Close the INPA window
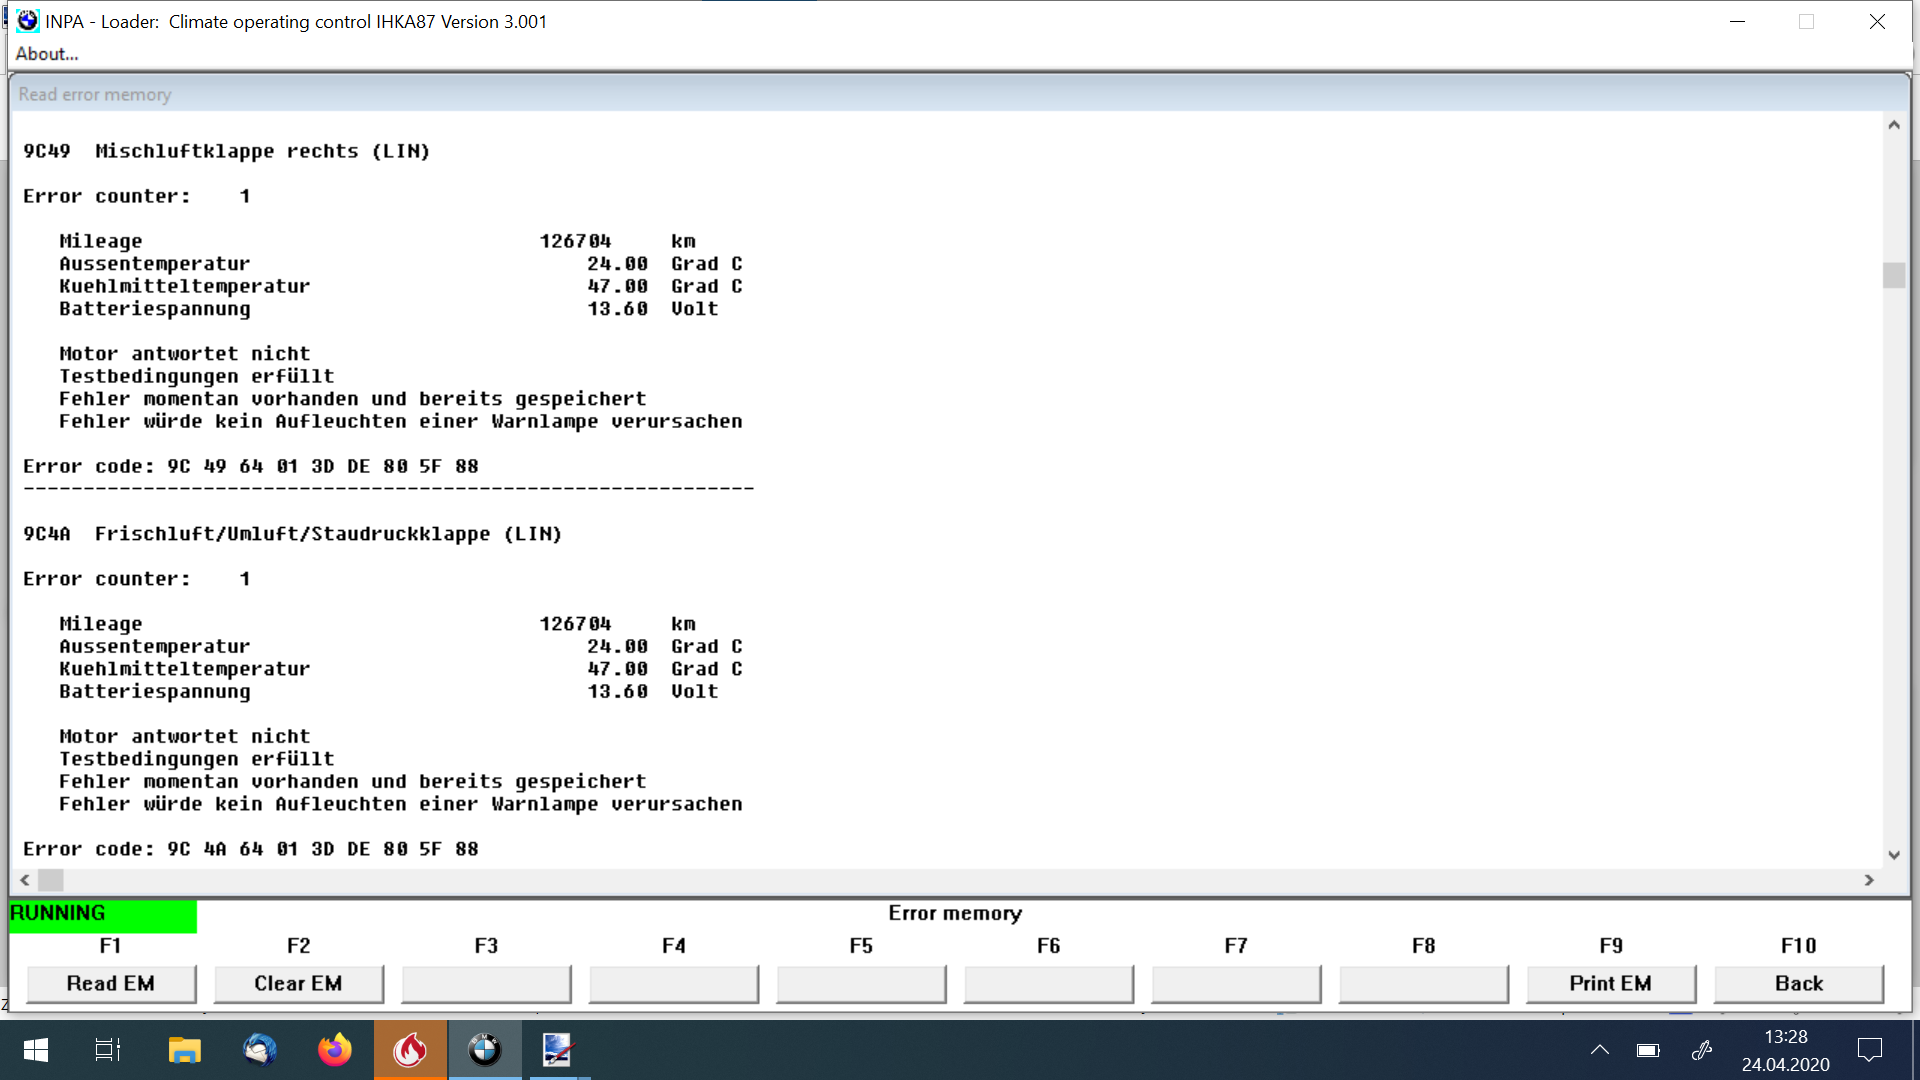The image size is (1920, 1080). point(1877,22)
